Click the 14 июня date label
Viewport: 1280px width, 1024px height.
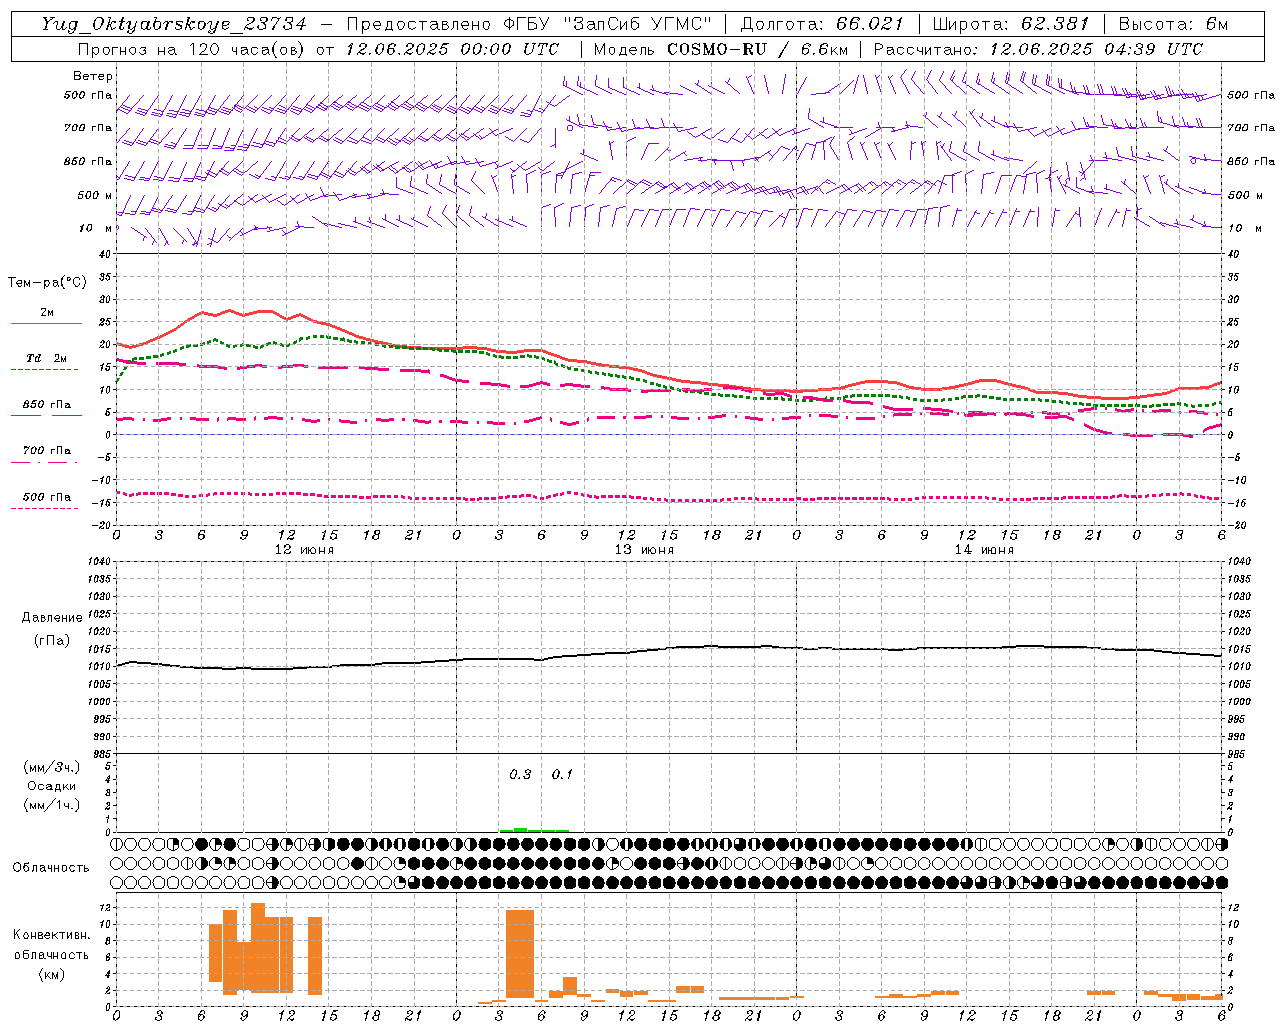[984, 550]
